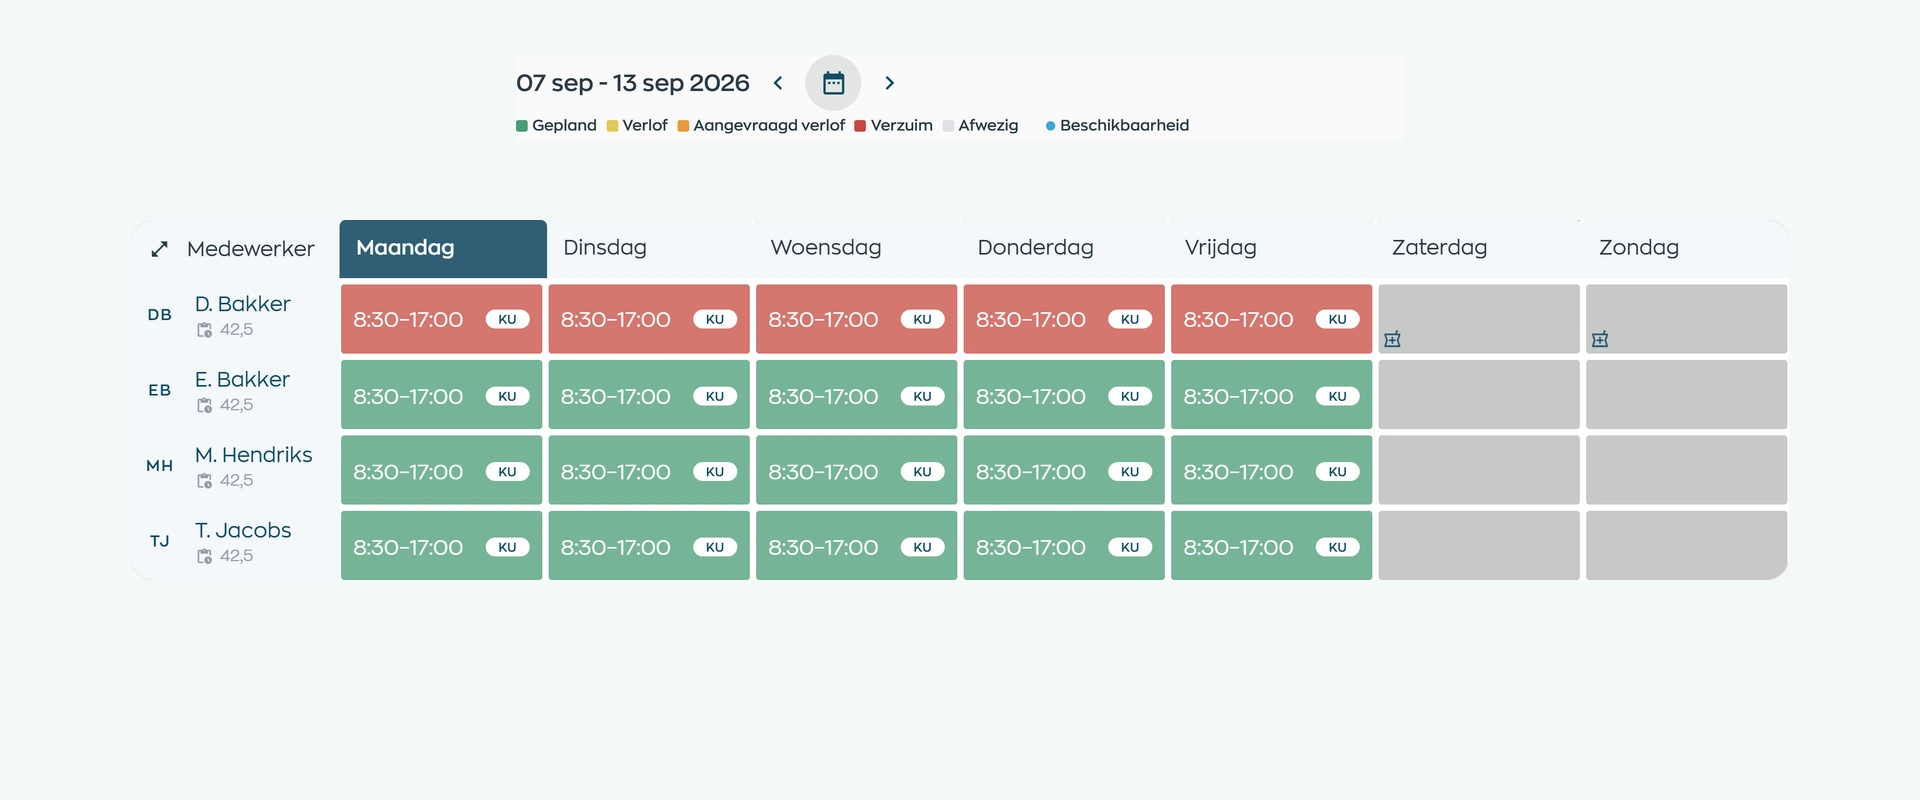Click E. Bakker's empty Zaterdag cell
The height and width of the screenshot is (800, 1920).
1479,395
